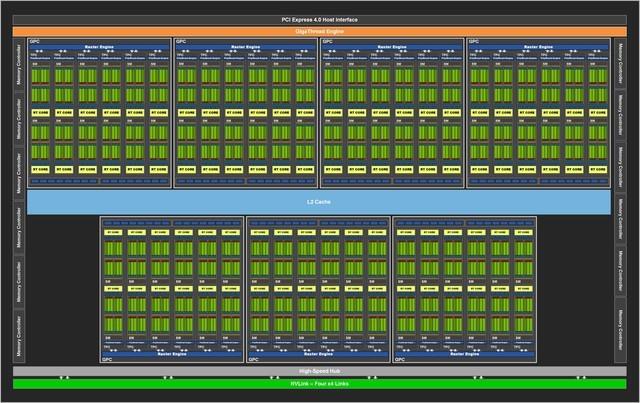Select the gray High-Speed Hub bar
This screenshot has width=640, height=403.
click(x=319, y=372)
